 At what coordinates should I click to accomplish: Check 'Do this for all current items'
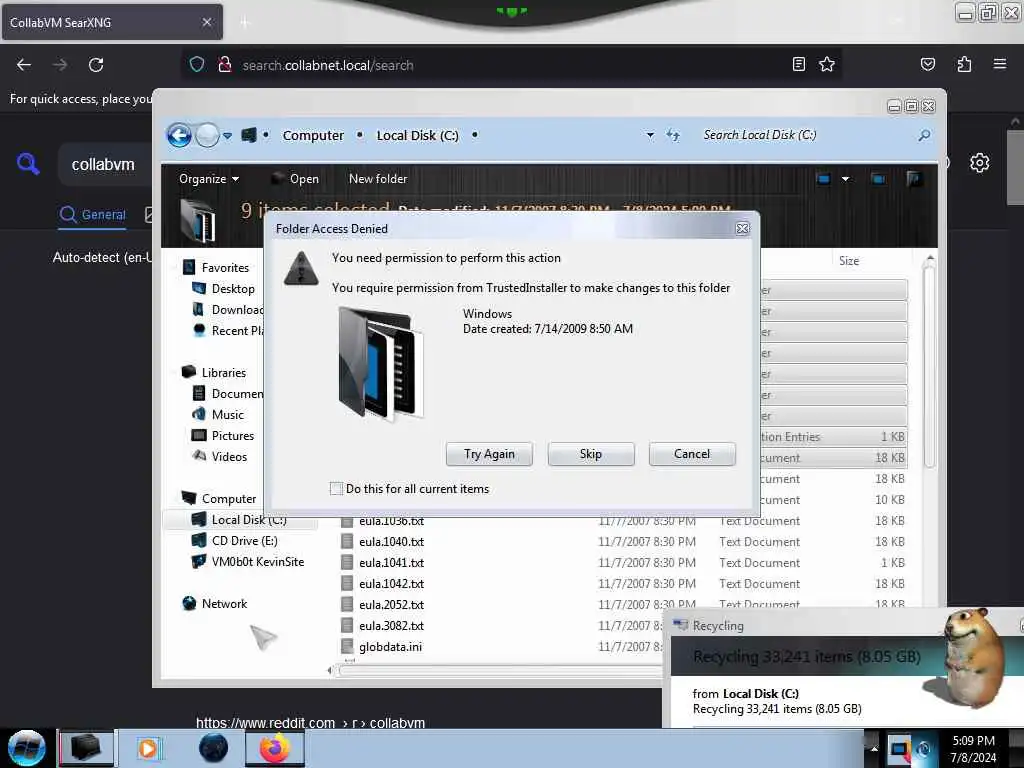[x=336, y=488]
